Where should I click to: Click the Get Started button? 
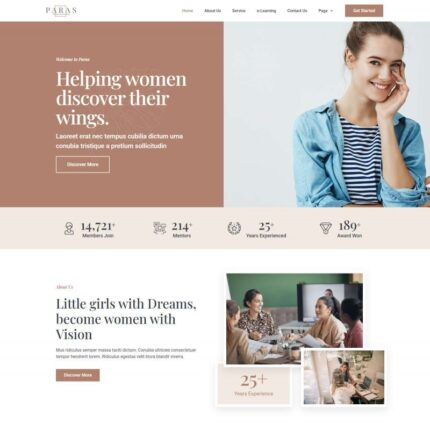coord(364,11)
